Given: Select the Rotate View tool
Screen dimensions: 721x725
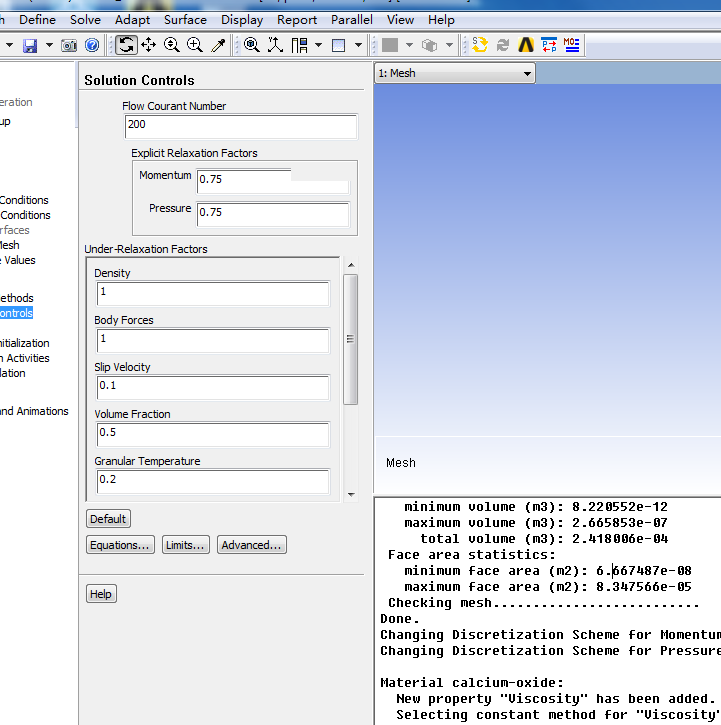Looking at the screenshot, I should [126, 45].
